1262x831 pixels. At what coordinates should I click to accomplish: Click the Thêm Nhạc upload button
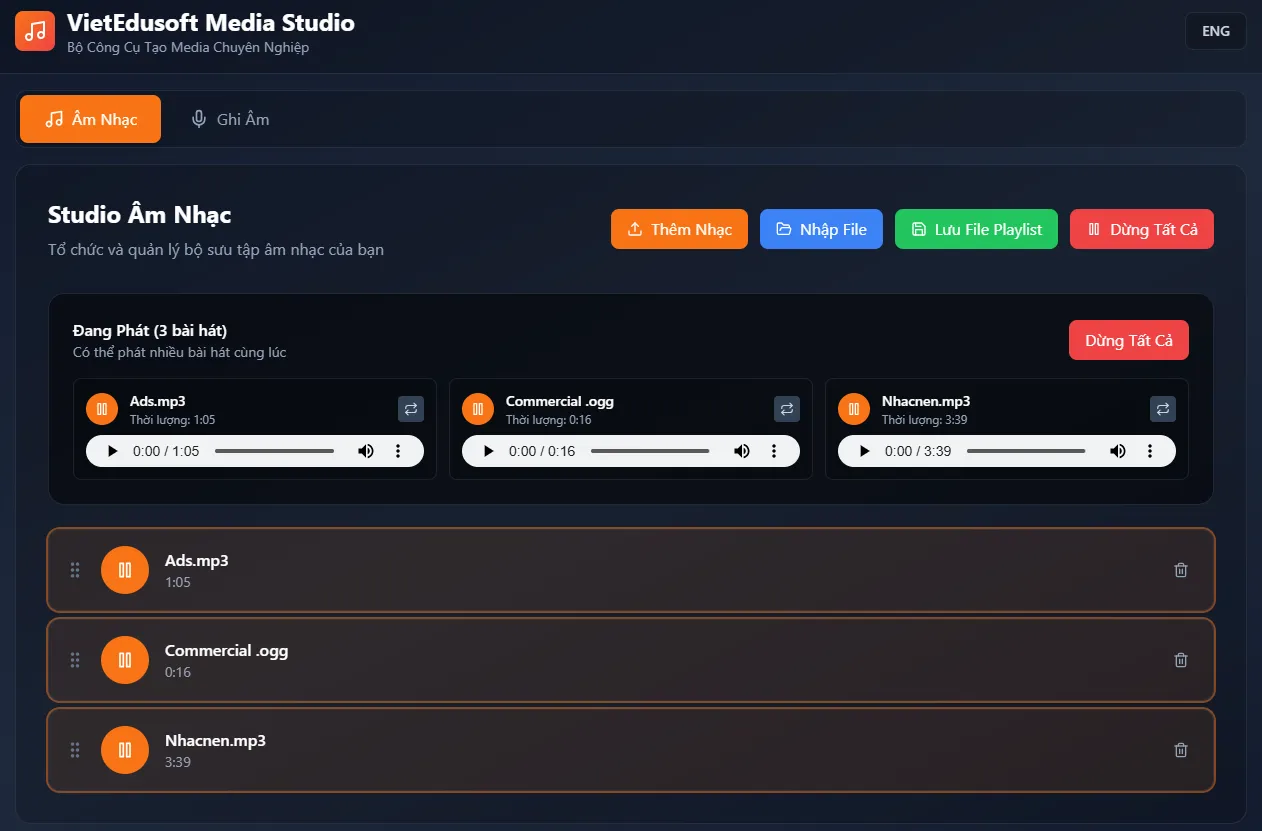tap(679, 229)
